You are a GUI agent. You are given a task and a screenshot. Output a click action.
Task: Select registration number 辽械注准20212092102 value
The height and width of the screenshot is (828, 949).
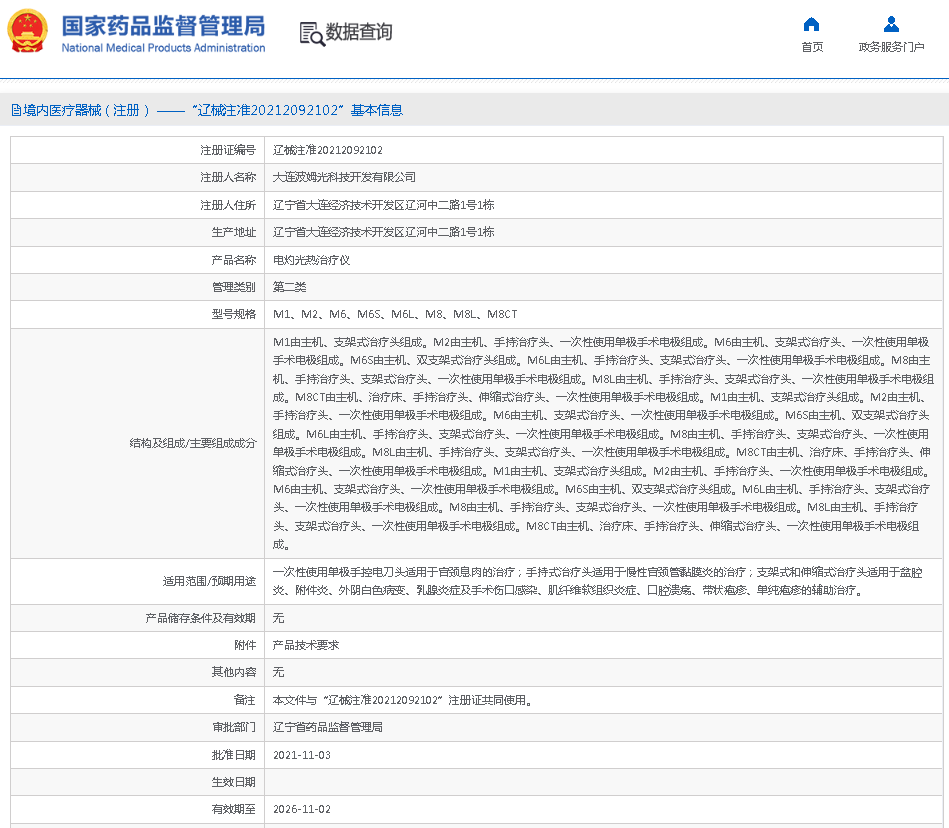click(x=327, y=150)
